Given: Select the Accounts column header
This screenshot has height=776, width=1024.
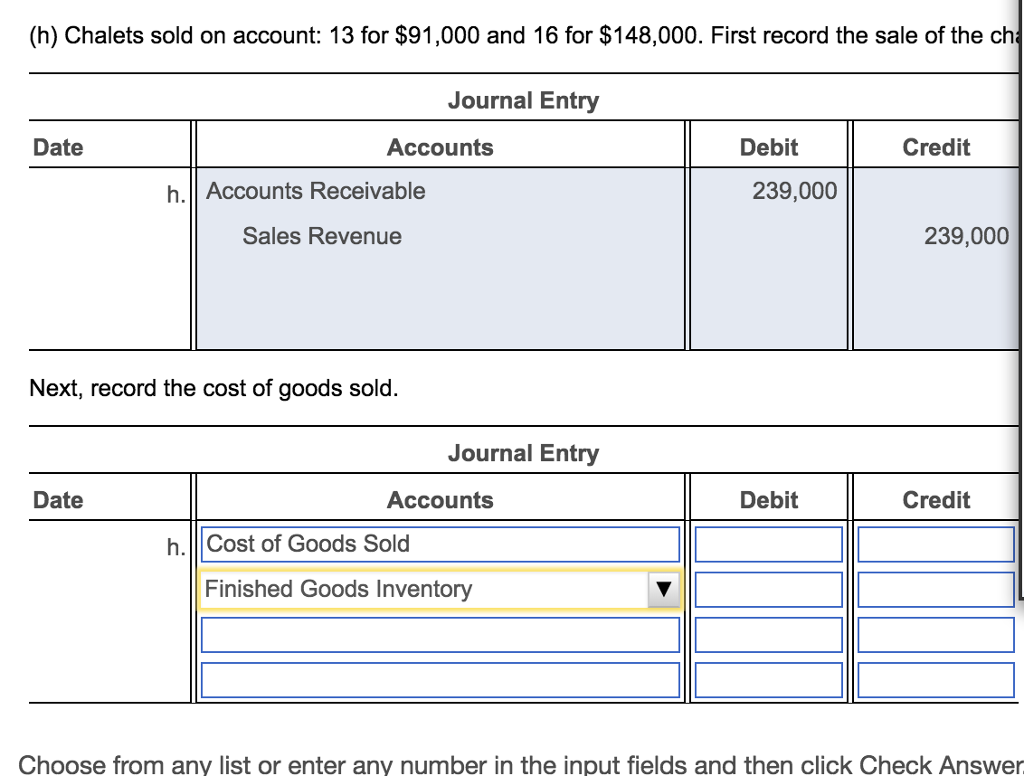Looking at the screenshot, I should (x=440, y=147).
